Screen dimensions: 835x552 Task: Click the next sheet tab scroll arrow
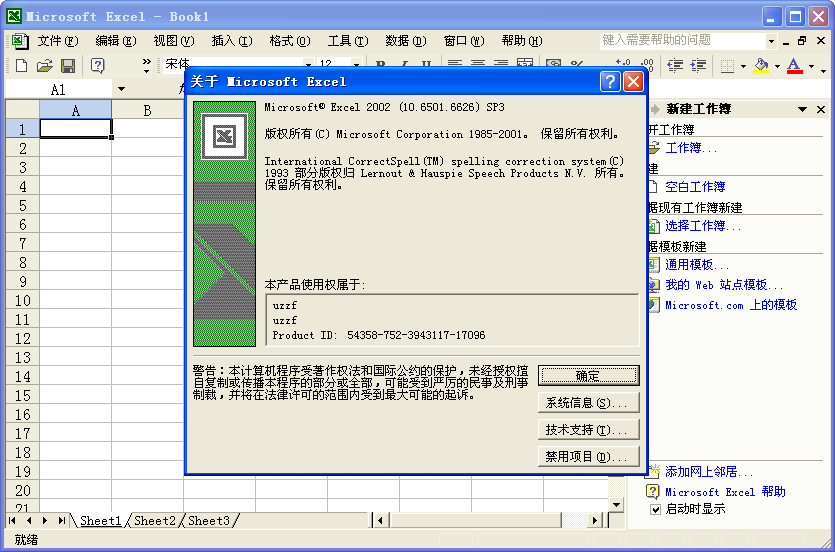(x=45, y=520)
